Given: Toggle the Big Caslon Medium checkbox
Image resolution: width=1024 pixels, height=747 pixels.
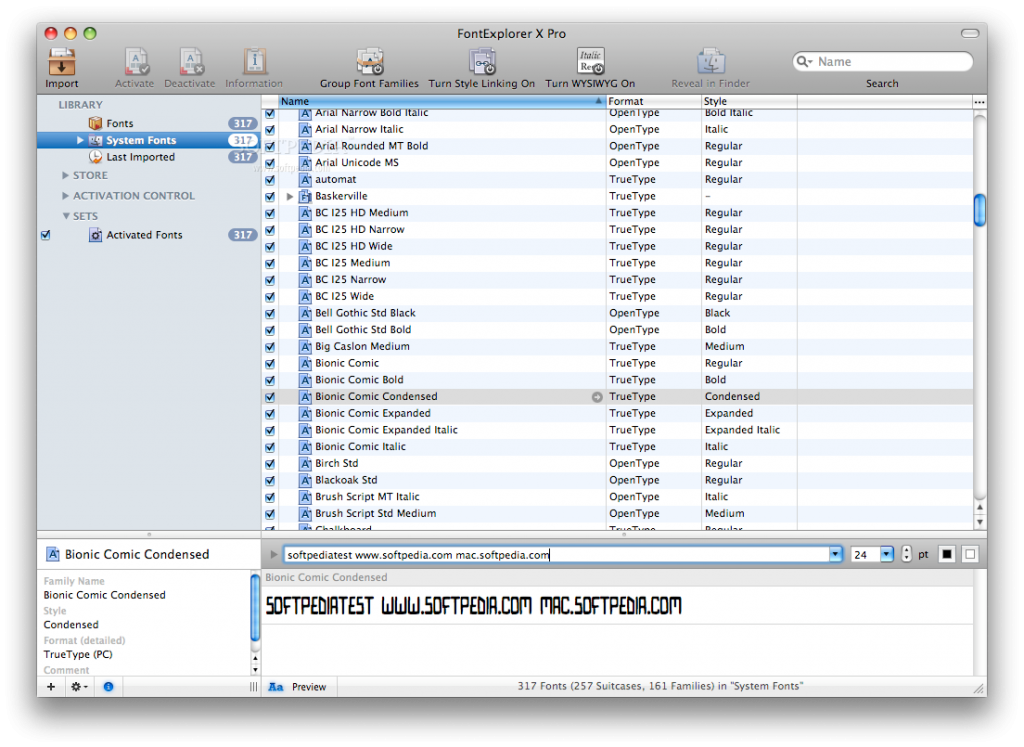Looking at the screenshot, I should coord(270,347).
